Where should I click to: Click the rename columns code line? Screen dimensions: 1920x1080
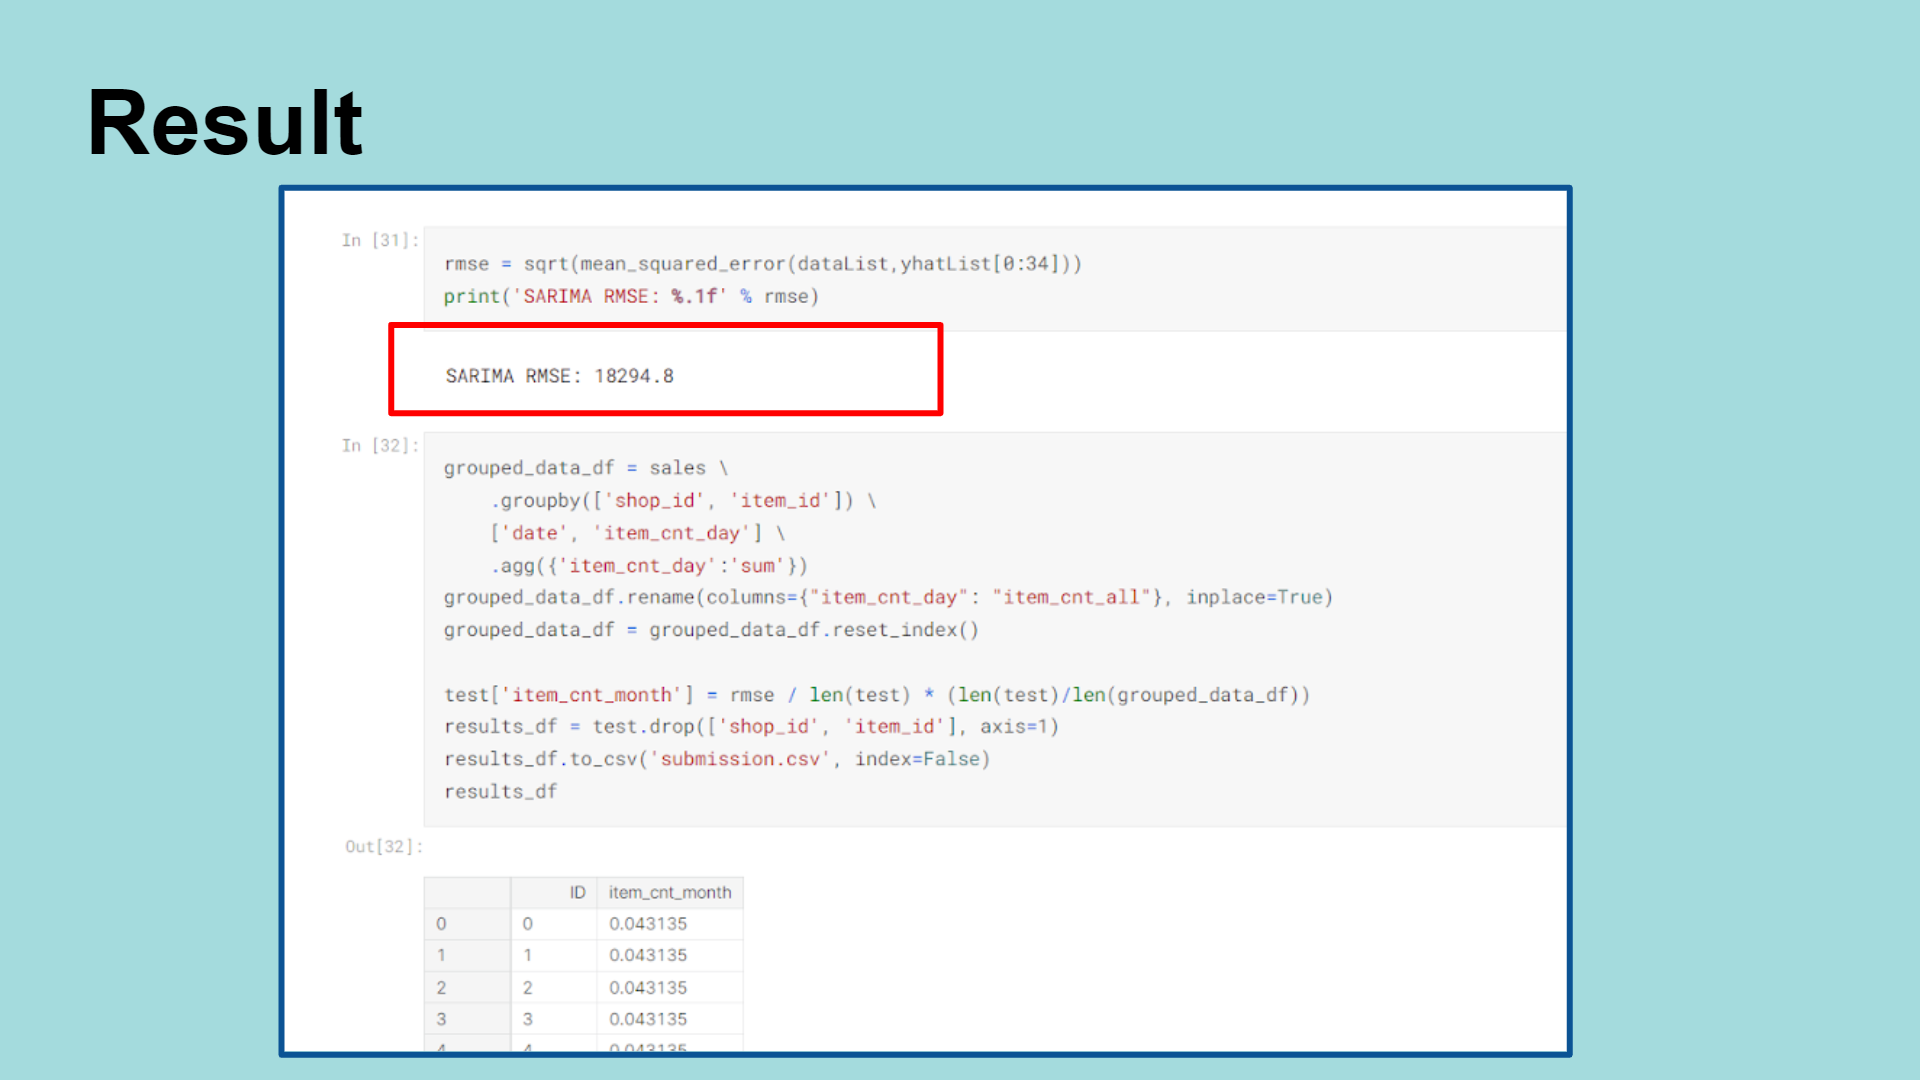[887, 597]
